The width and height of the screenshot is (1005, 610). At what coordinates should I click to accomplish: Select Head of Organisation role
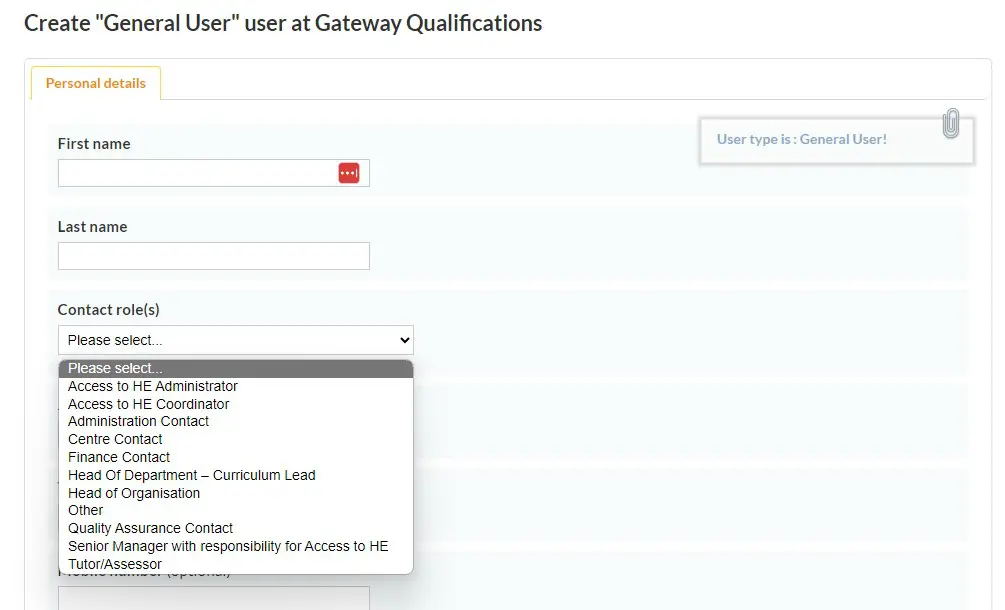coord(134,493)
